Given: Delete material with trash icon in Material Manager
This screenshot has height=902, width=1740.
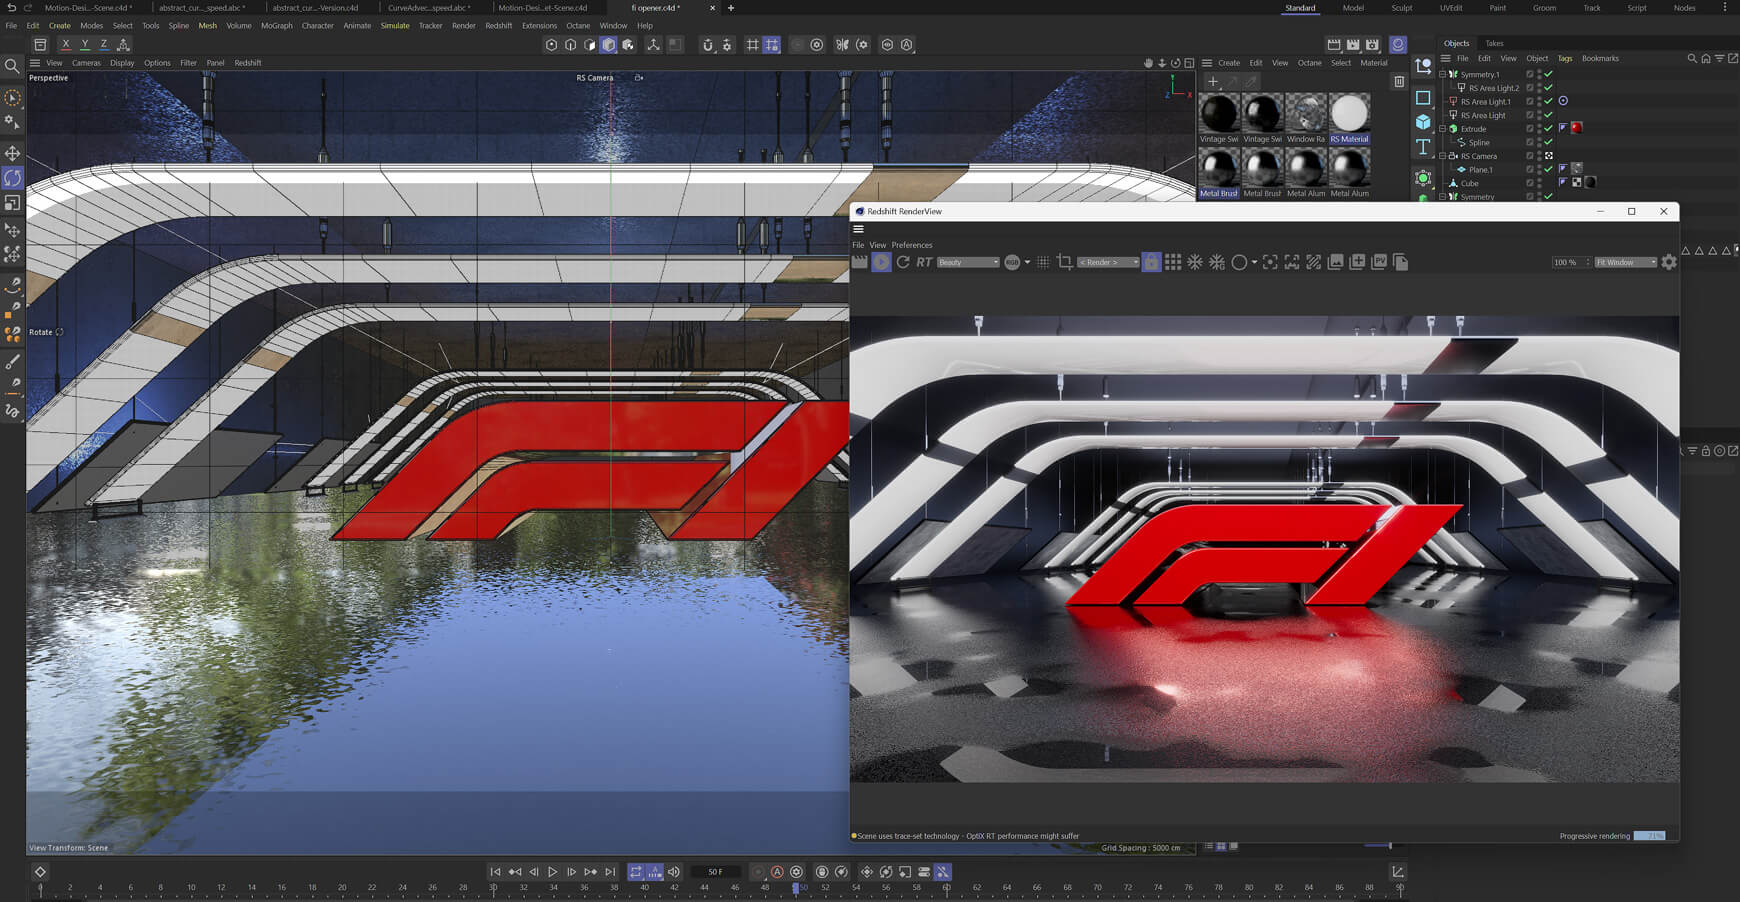Looking at the screenshot, I should (x=1399, y=82).
